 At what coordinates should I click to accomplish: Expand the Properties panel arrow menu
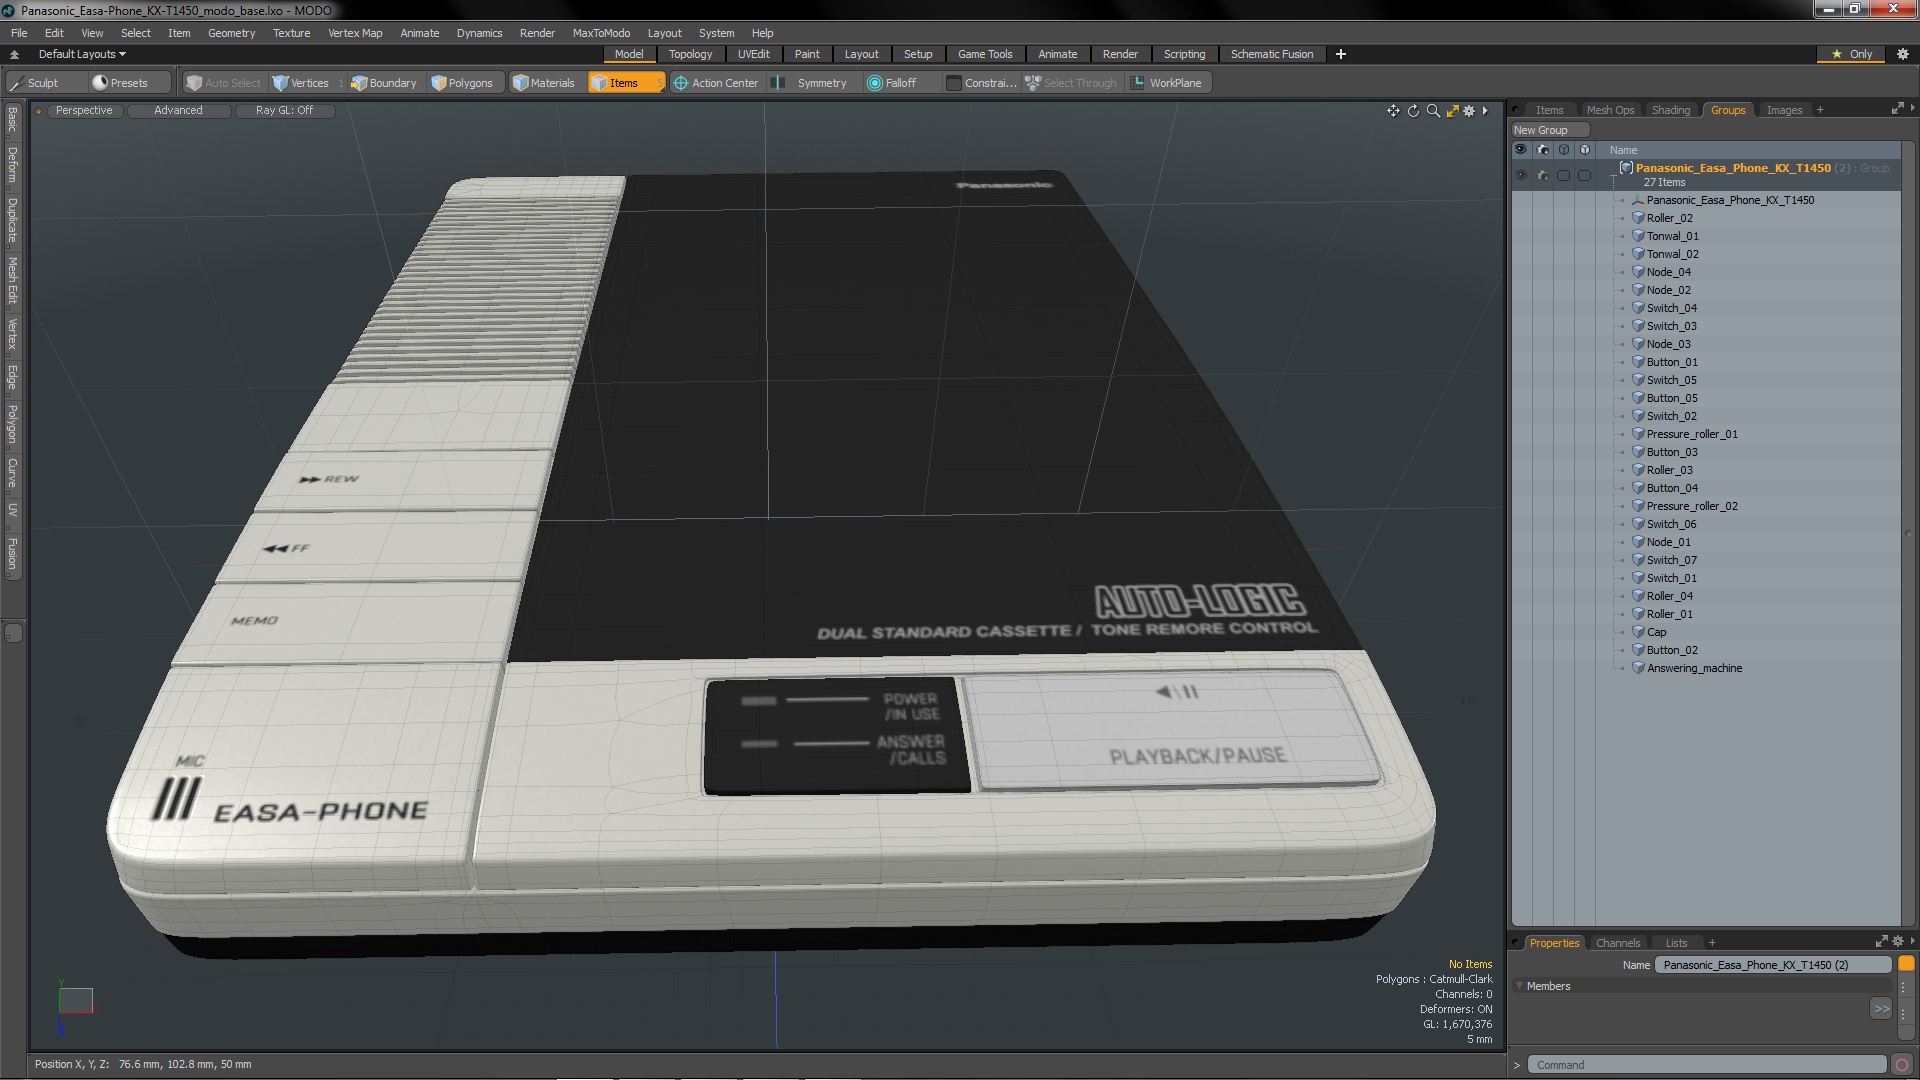1912,941
